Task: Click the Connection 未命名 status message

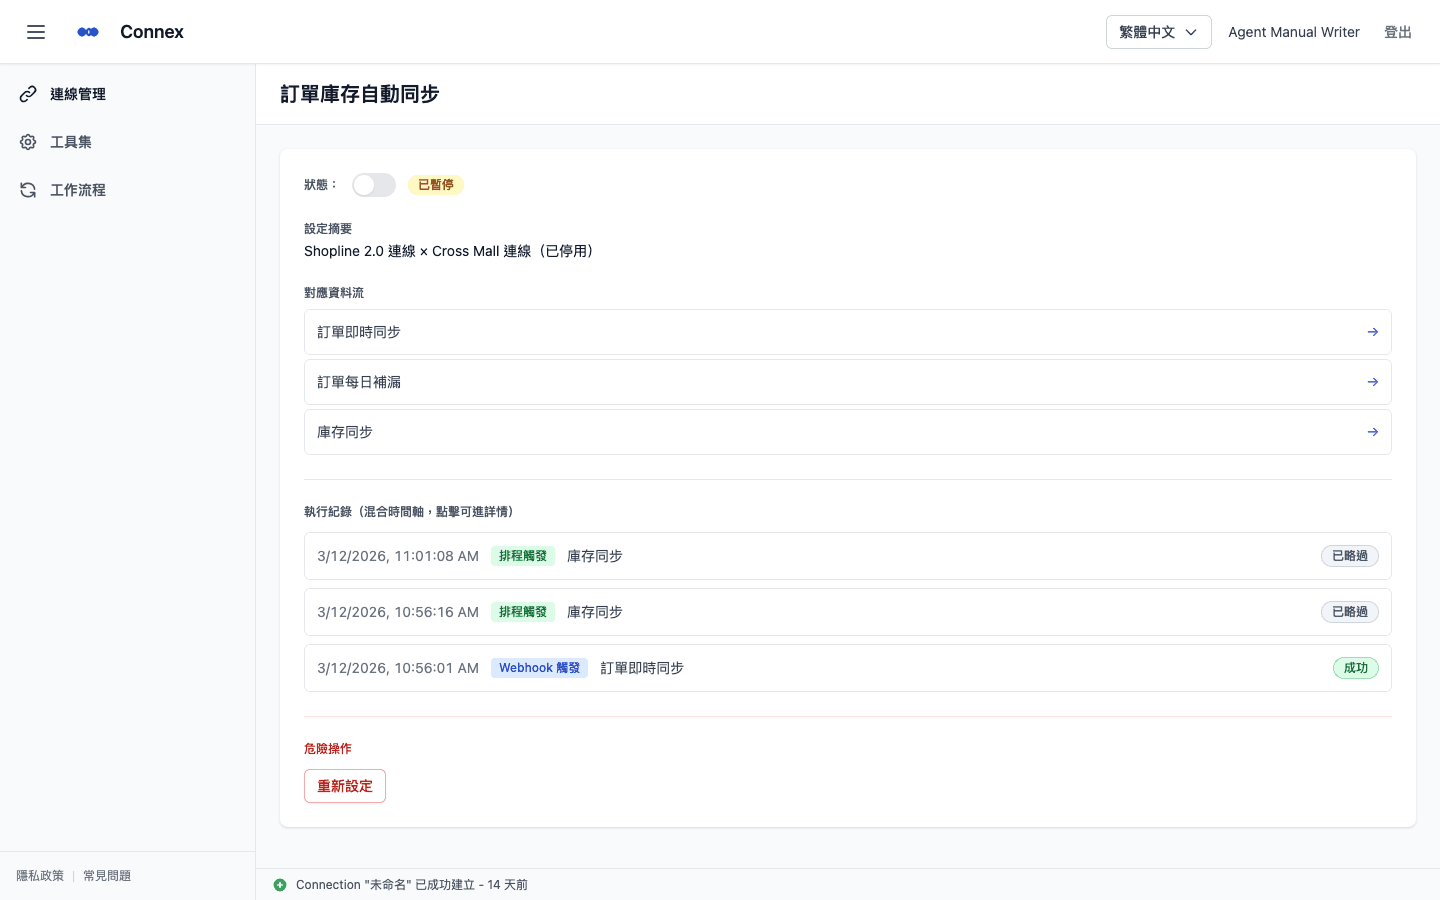Action: (412, 885)
